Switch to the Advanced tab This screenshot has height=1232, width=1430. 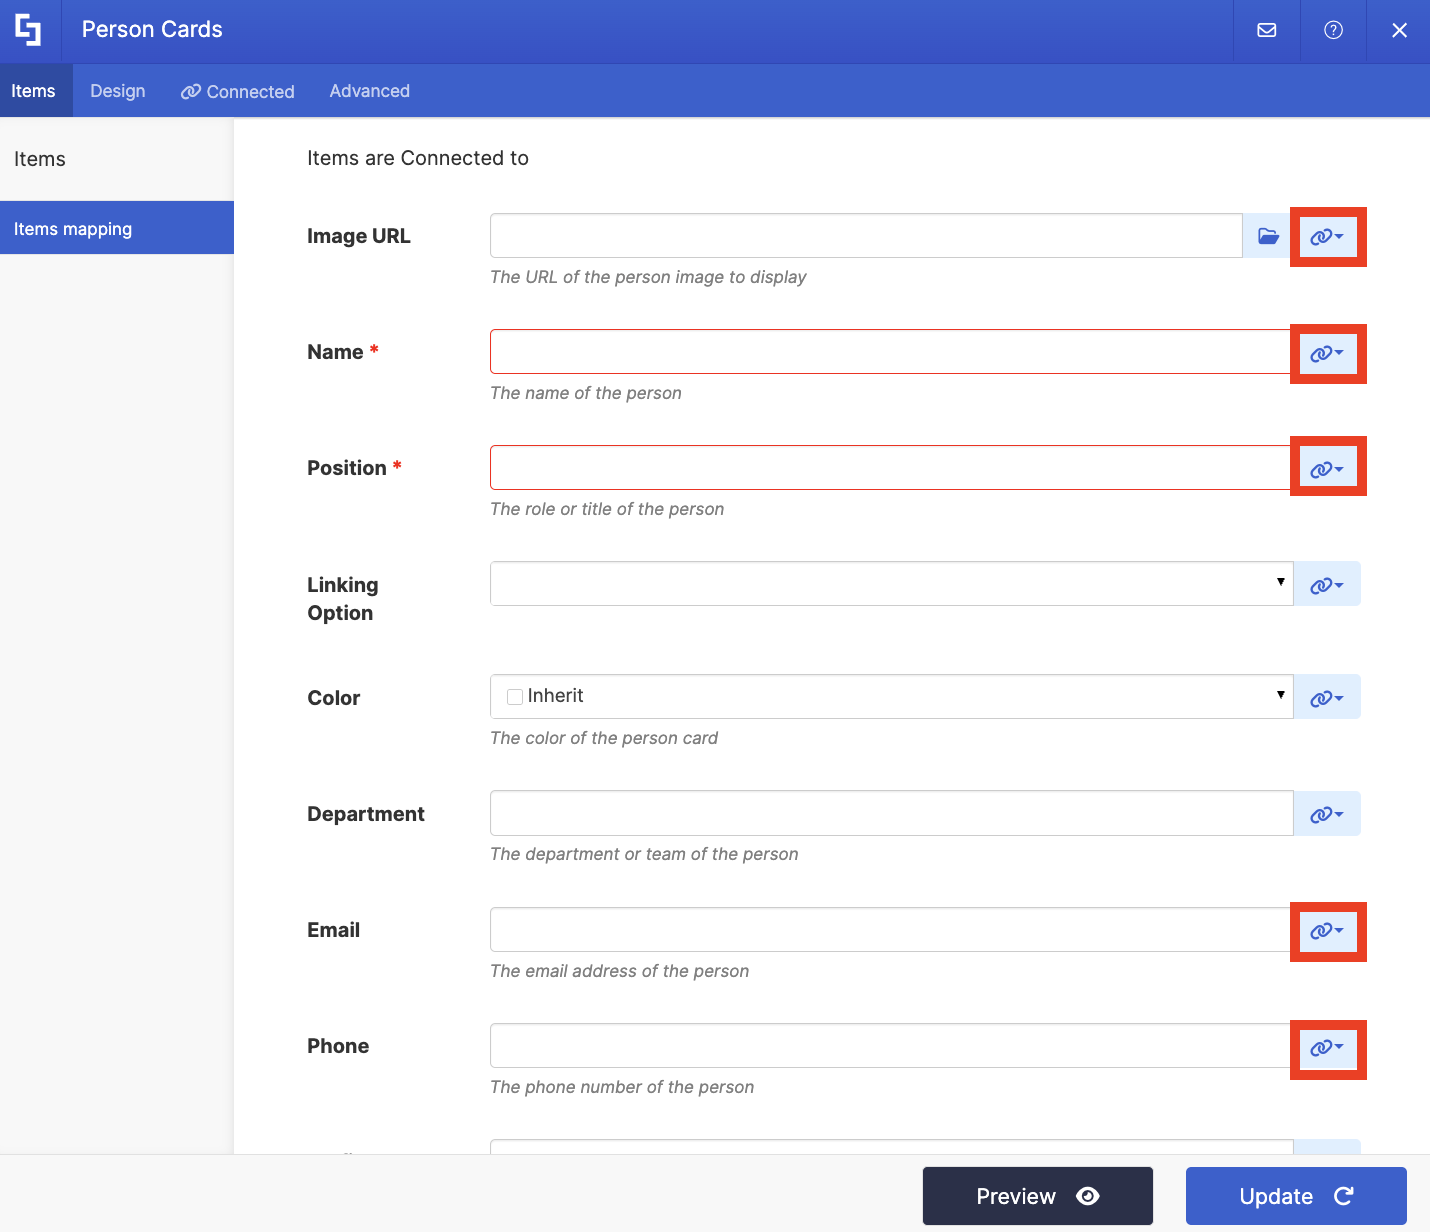coord(370,91)
